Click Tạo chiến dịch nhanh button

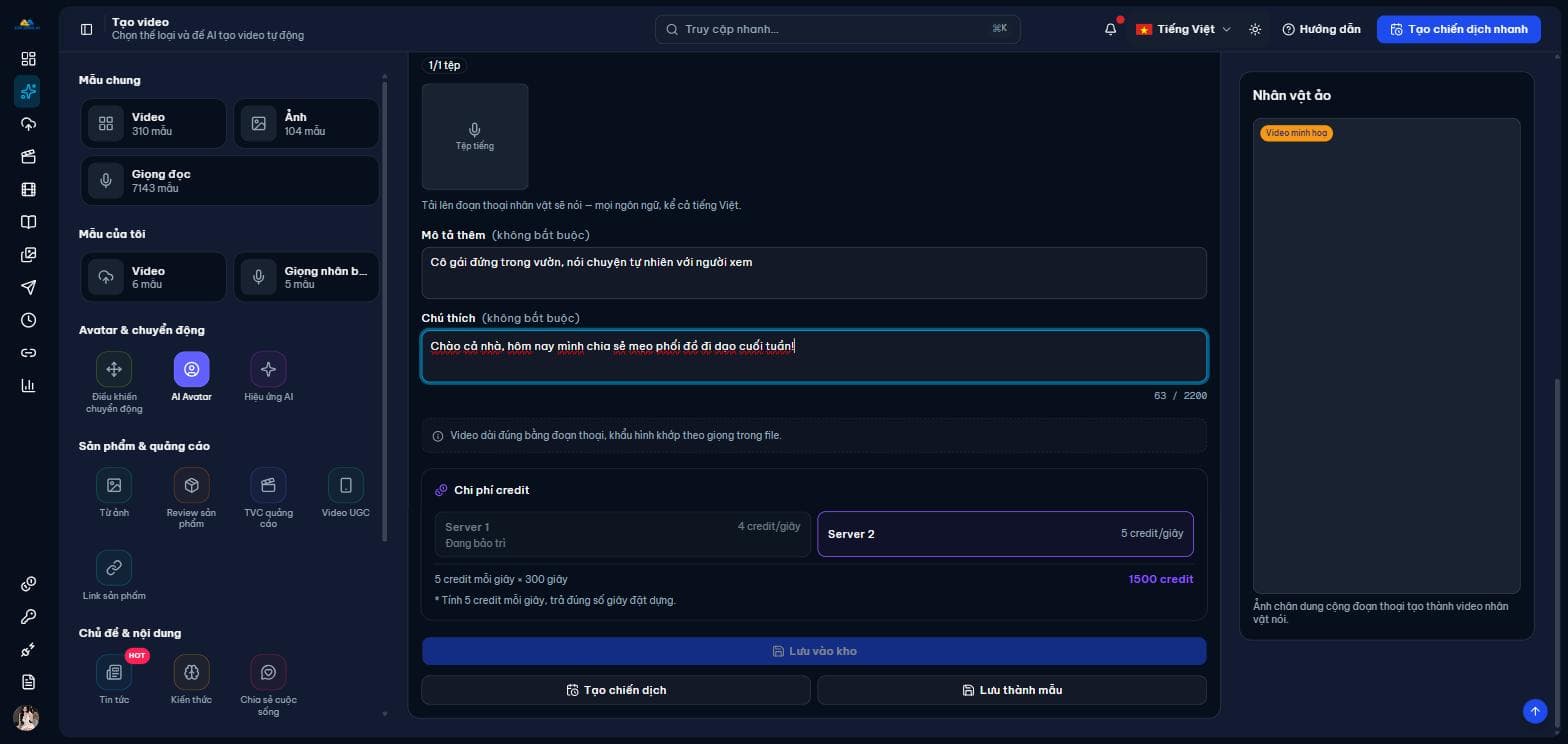[1459, 29]
